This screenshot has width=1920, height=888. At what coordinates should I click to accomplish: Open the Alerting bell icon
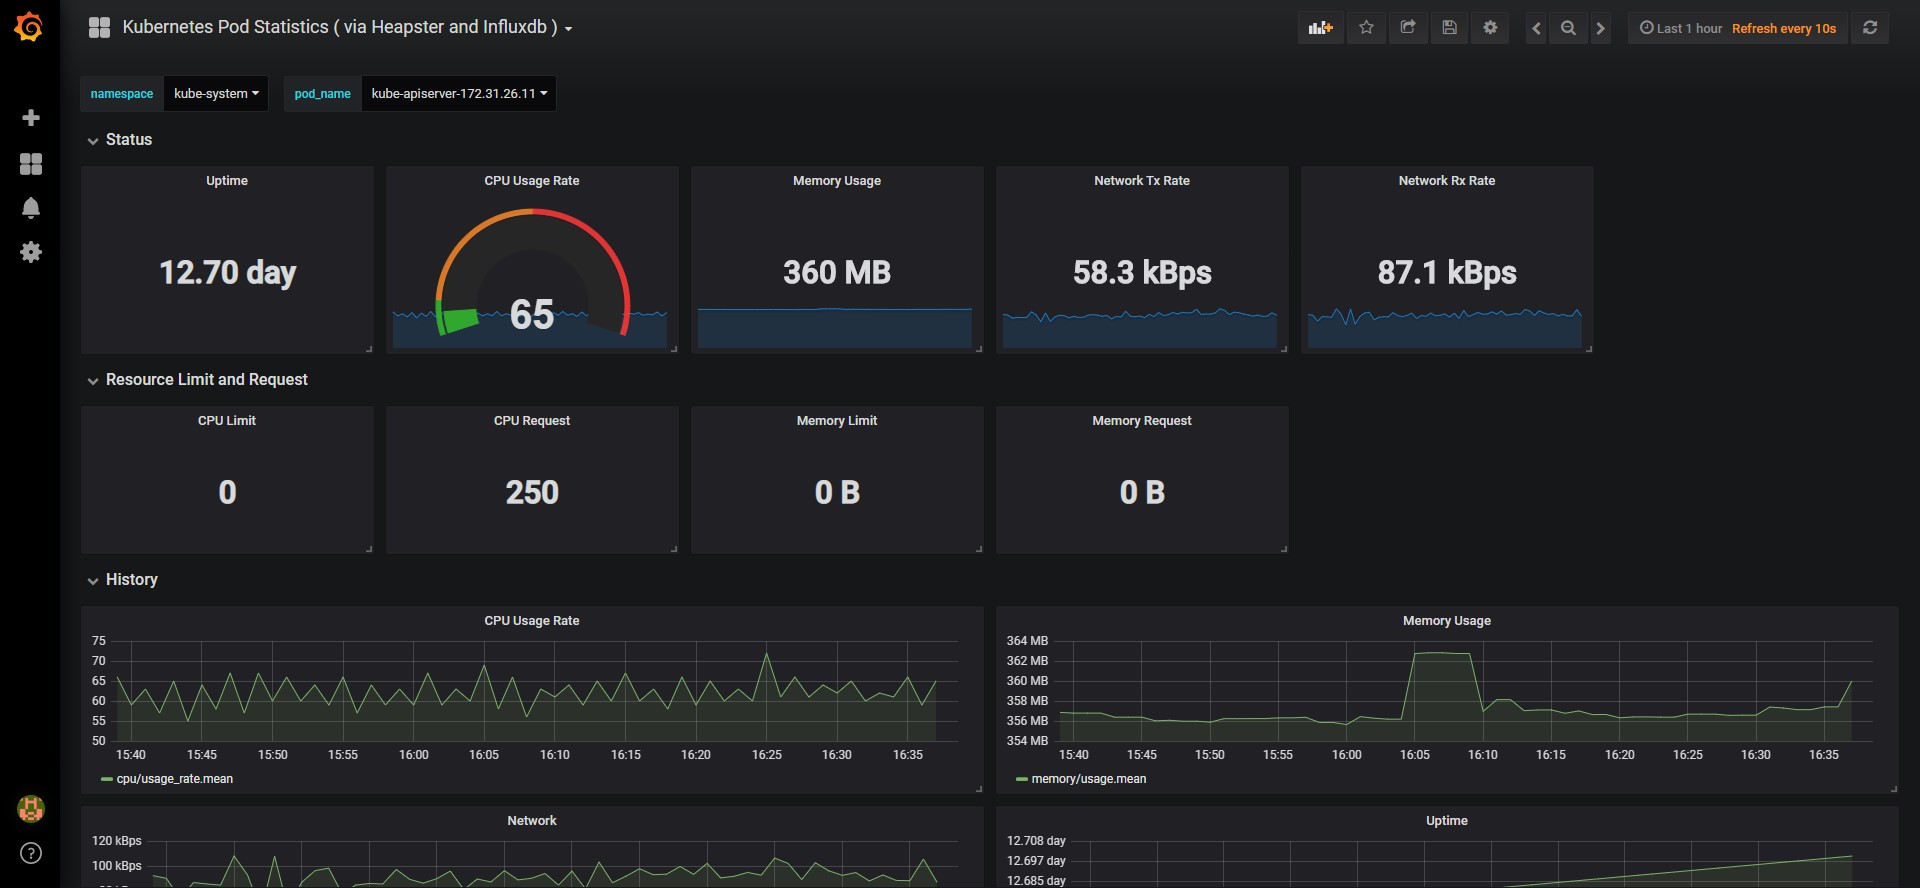[31, 208]
